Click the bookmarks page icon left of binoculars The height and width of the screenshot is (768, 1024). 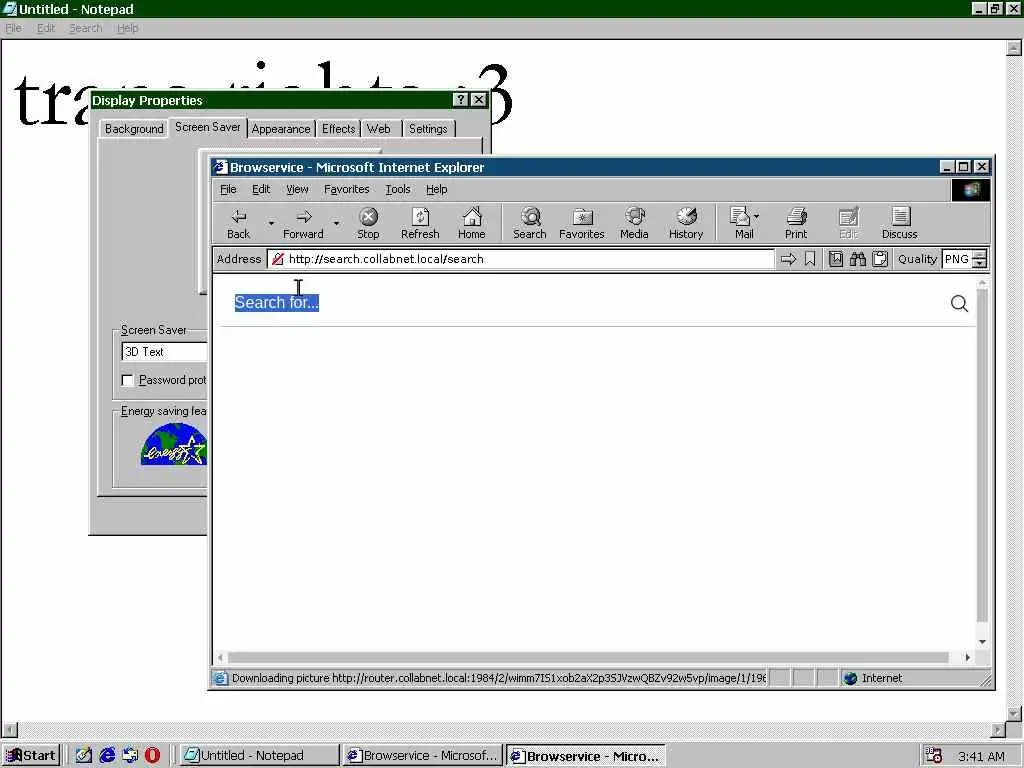pos(836,259)
